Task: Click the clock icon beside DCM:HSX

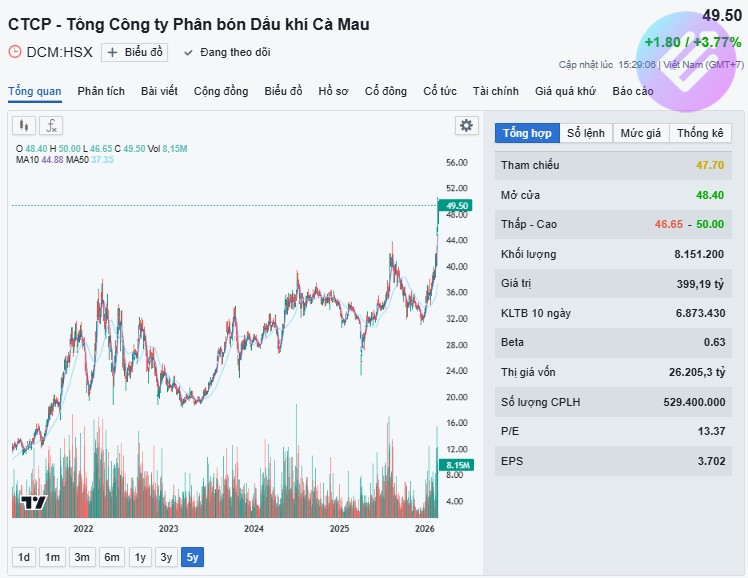Action: coord(15,52)
